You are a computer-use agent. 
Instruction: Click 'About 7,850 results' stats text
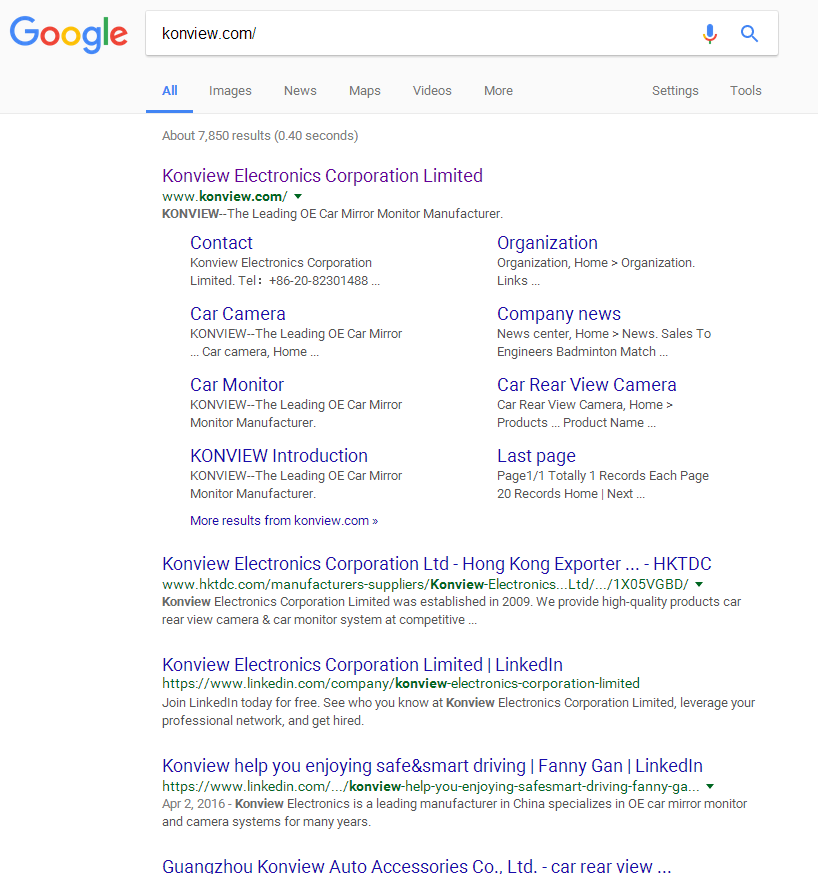260,135
